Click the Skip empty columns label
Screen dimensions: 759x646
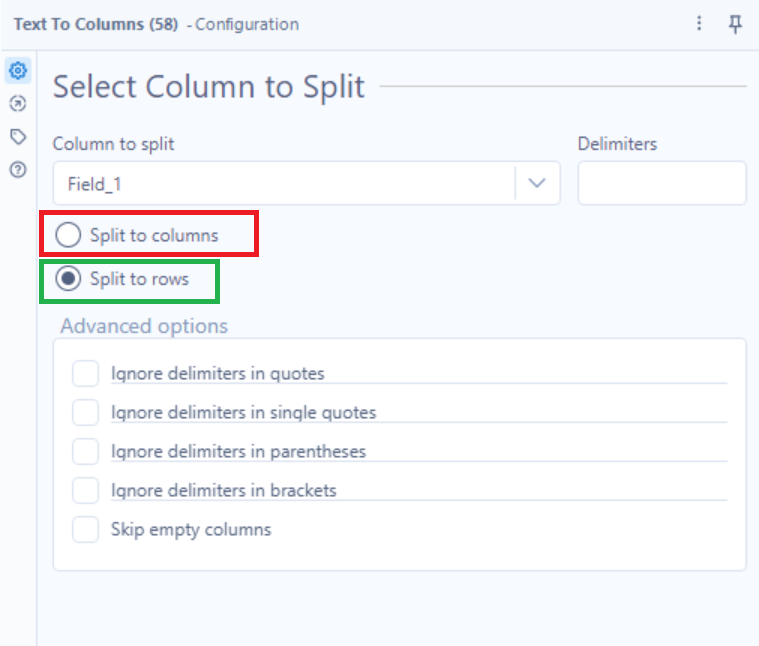191,529
